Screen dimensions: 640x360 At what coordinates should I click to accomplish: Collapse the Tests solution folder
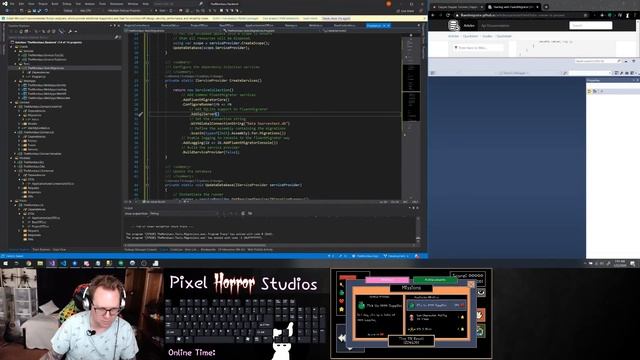tap(11, 201)
